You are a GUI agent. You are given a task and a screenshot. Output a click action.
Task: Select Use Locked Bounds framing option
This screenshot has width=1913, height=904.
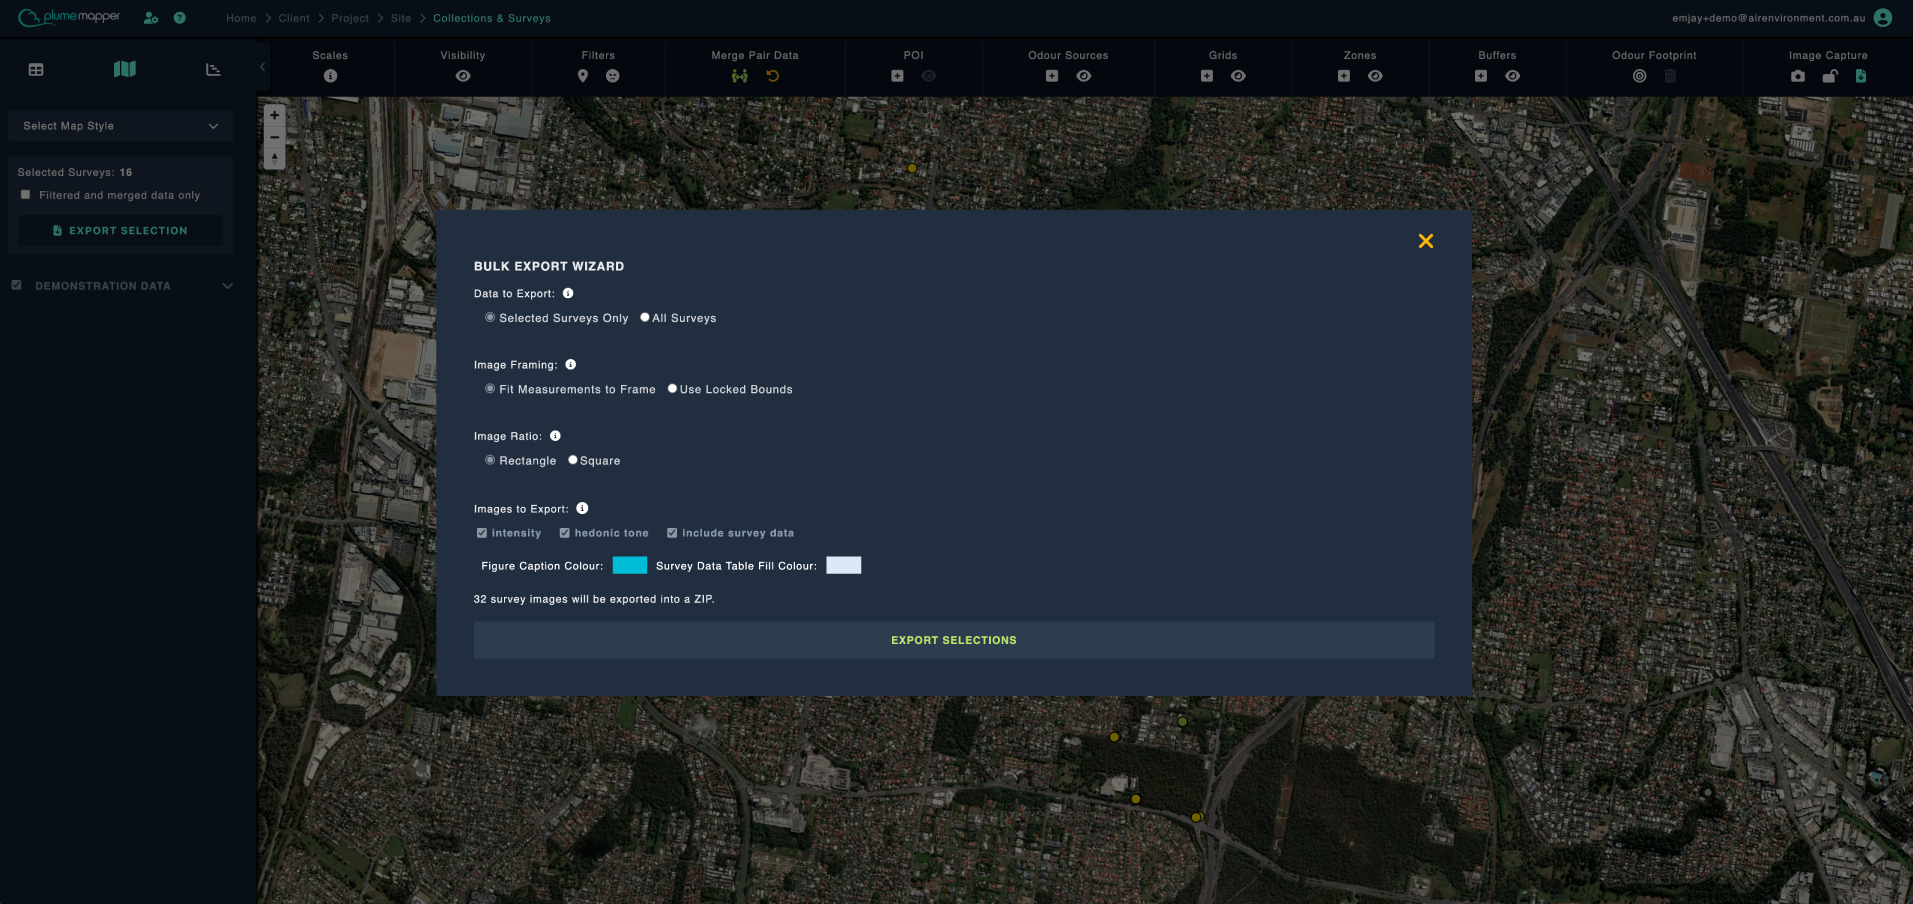point(672,388)
